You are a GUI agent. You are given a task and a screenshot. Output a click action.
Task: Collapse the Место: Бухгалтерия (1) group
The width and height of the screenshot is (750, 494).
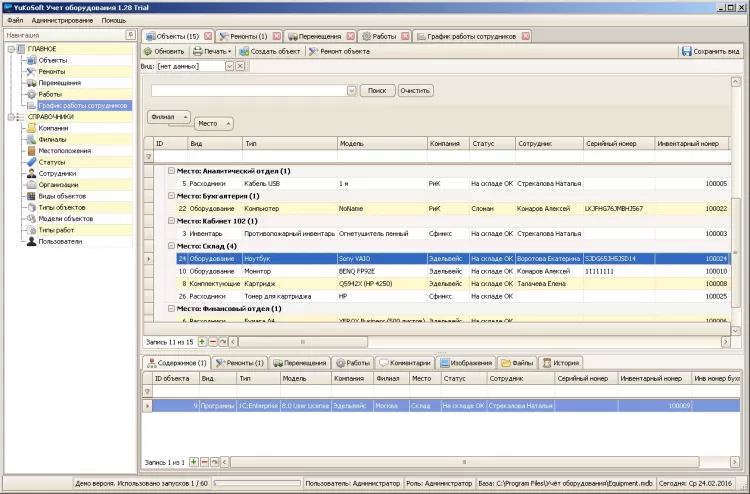click(x=171, y=196)
